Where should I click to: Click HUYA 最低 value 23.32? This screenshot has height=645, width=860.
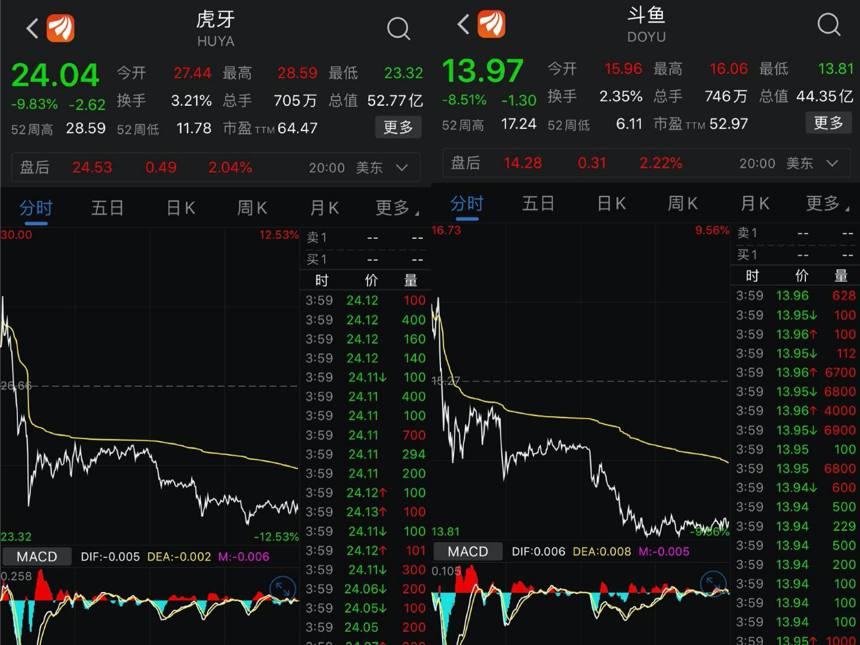(x=403, y=73)
